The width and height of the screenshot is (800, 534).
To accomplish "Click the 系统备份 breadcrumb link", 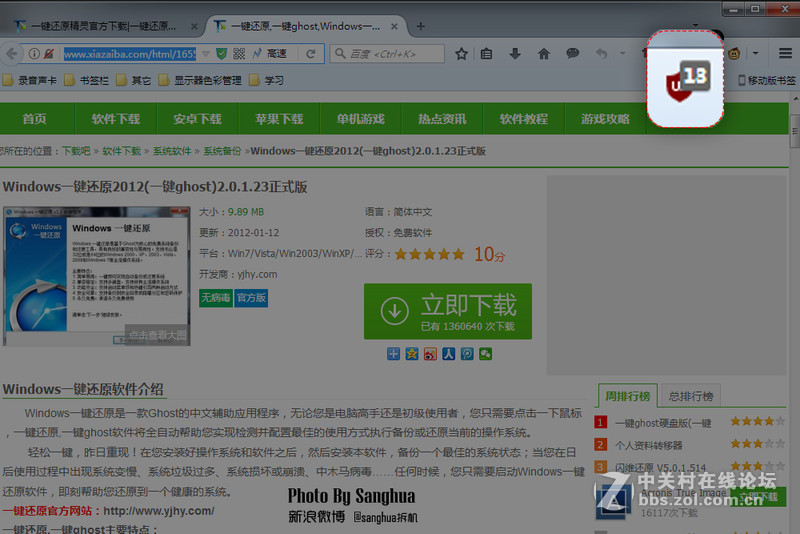I will pos(222,151).
